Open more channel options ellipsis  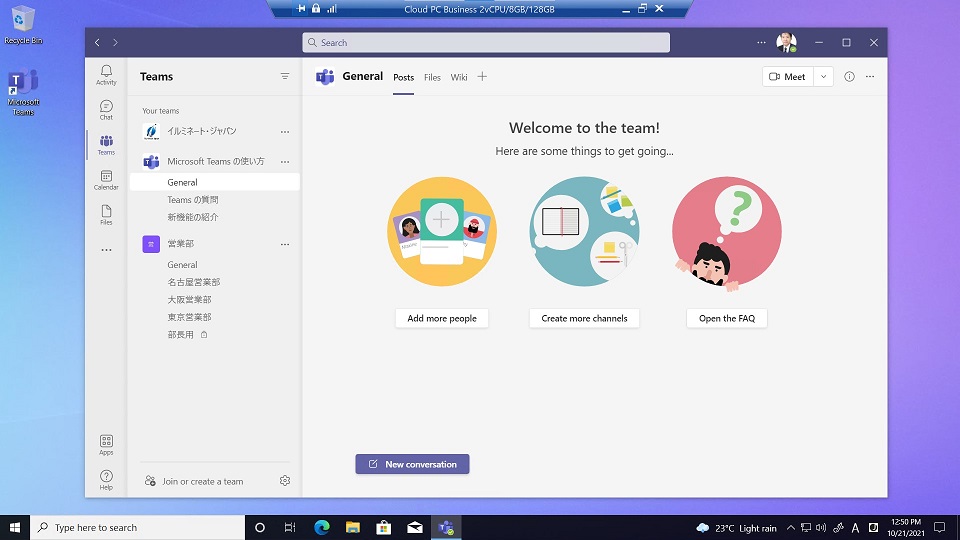870,77
